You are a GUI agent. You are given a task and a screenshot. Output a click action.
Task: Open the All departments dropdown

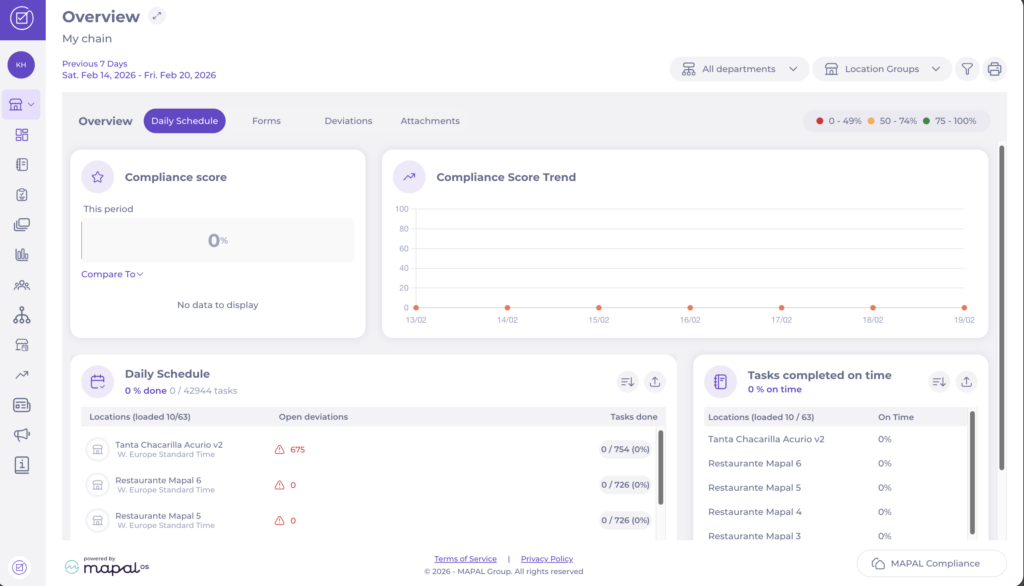(x=739, y=69)
